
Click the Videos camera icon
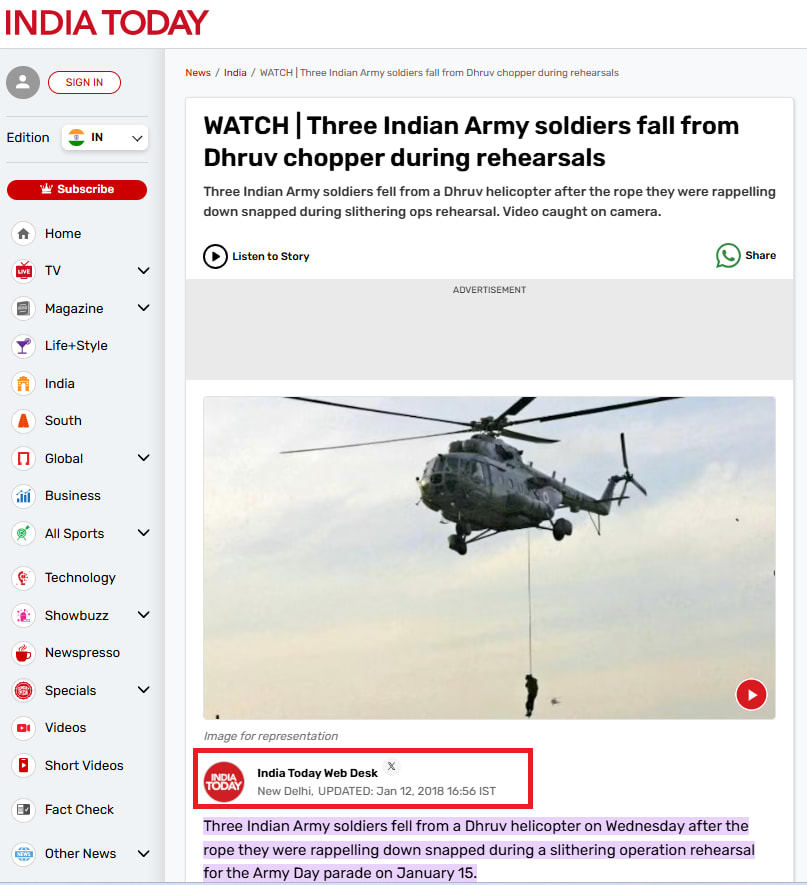coord(23,728)
